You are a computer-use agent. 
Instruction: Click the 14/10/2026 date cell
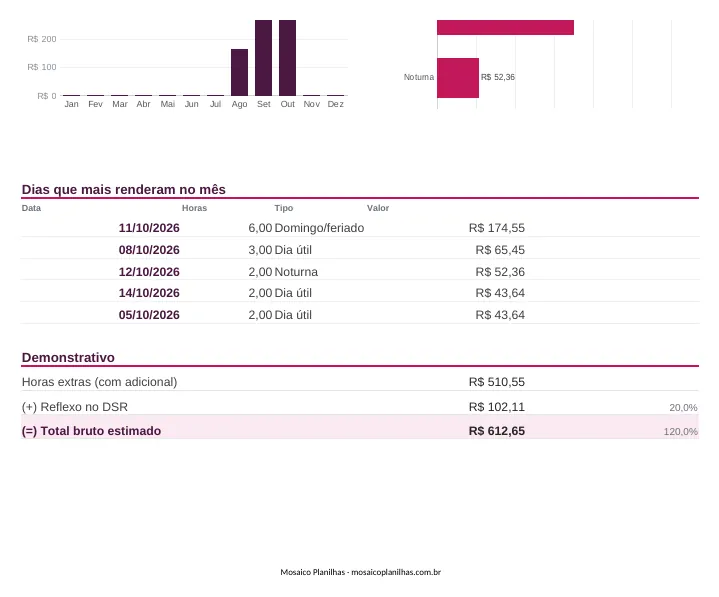(149, 293)
